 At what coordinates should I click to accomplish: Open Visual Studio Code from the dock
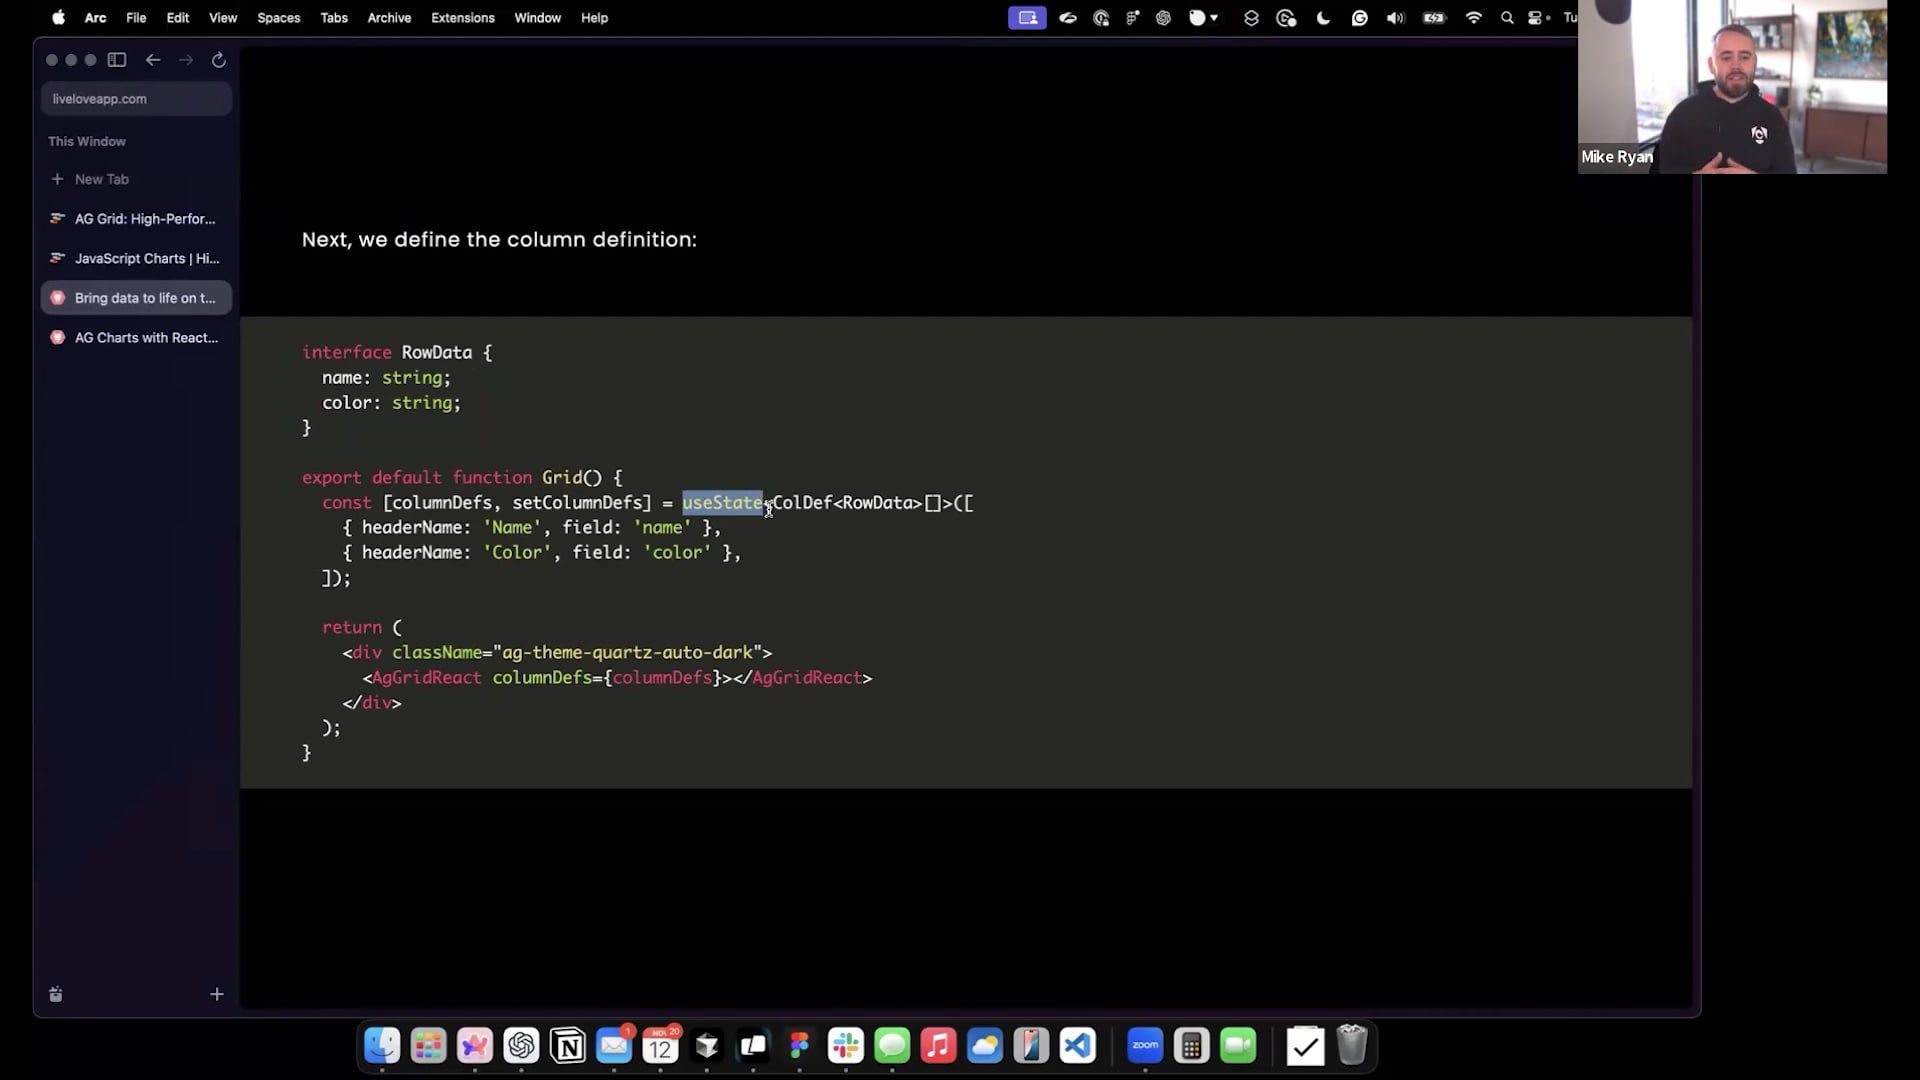point(1078,1046)
